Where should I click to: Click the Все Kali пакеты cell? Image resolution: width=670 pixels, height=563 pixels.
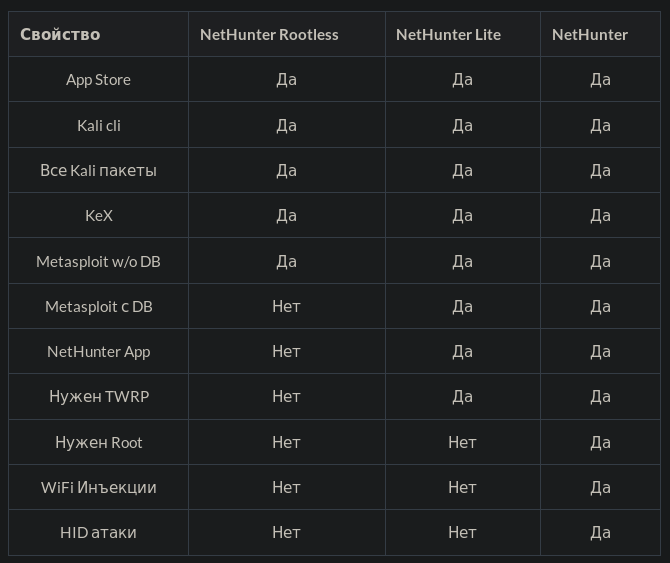(98, 170)
